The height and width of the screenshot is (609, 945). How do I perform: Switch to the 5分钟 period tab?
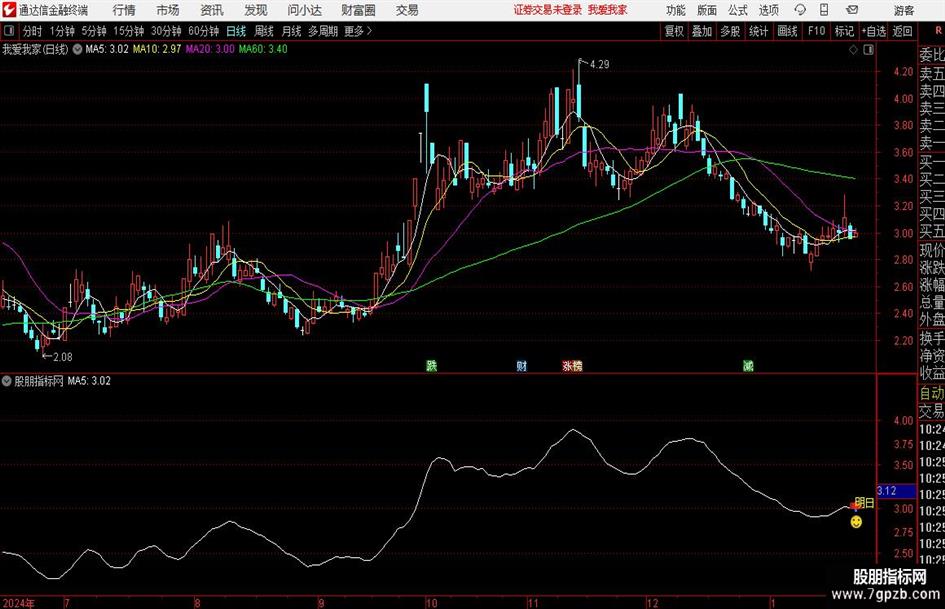(94, 31)
